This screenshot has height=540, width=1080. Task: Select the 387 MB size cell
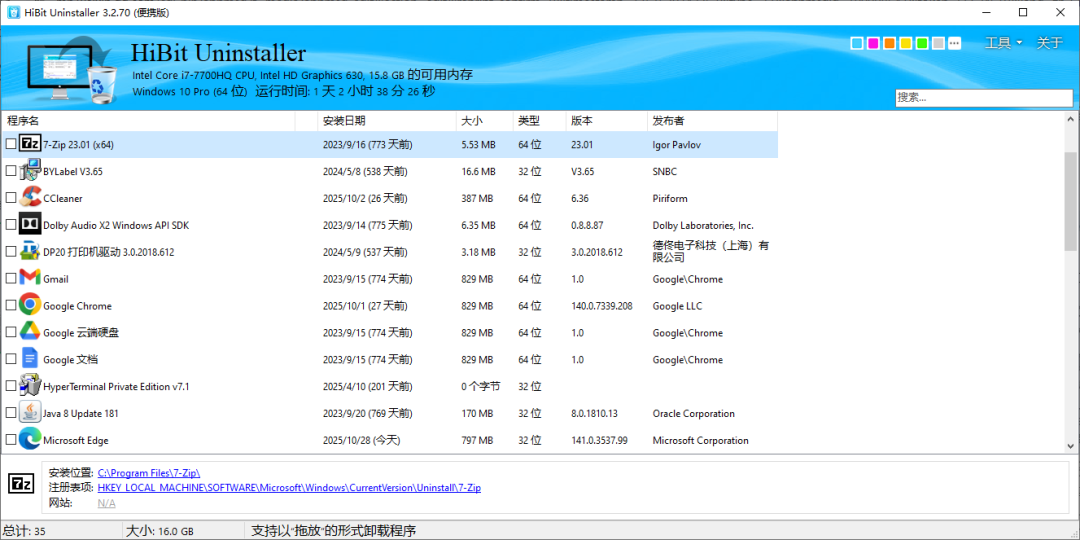[x=477, y=198]
